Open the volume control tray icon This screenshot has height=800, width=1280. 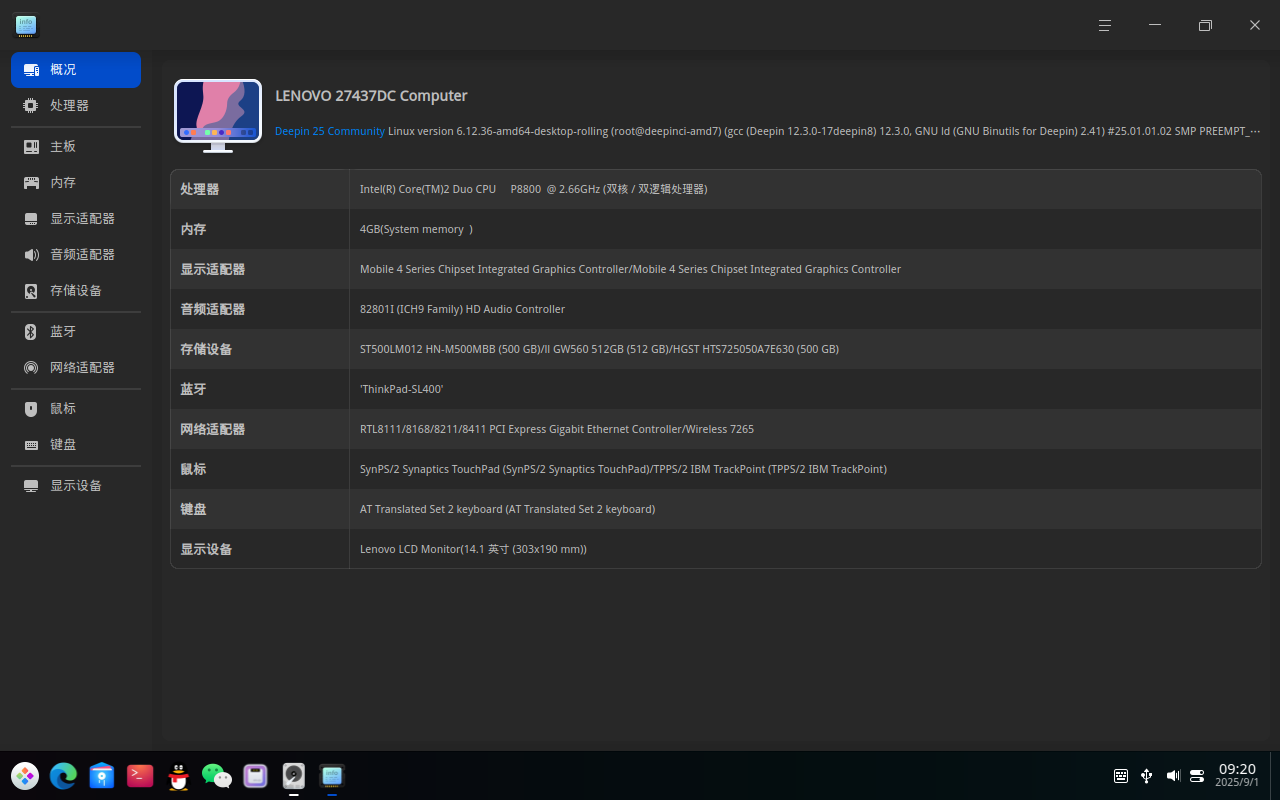point(1172,776)
